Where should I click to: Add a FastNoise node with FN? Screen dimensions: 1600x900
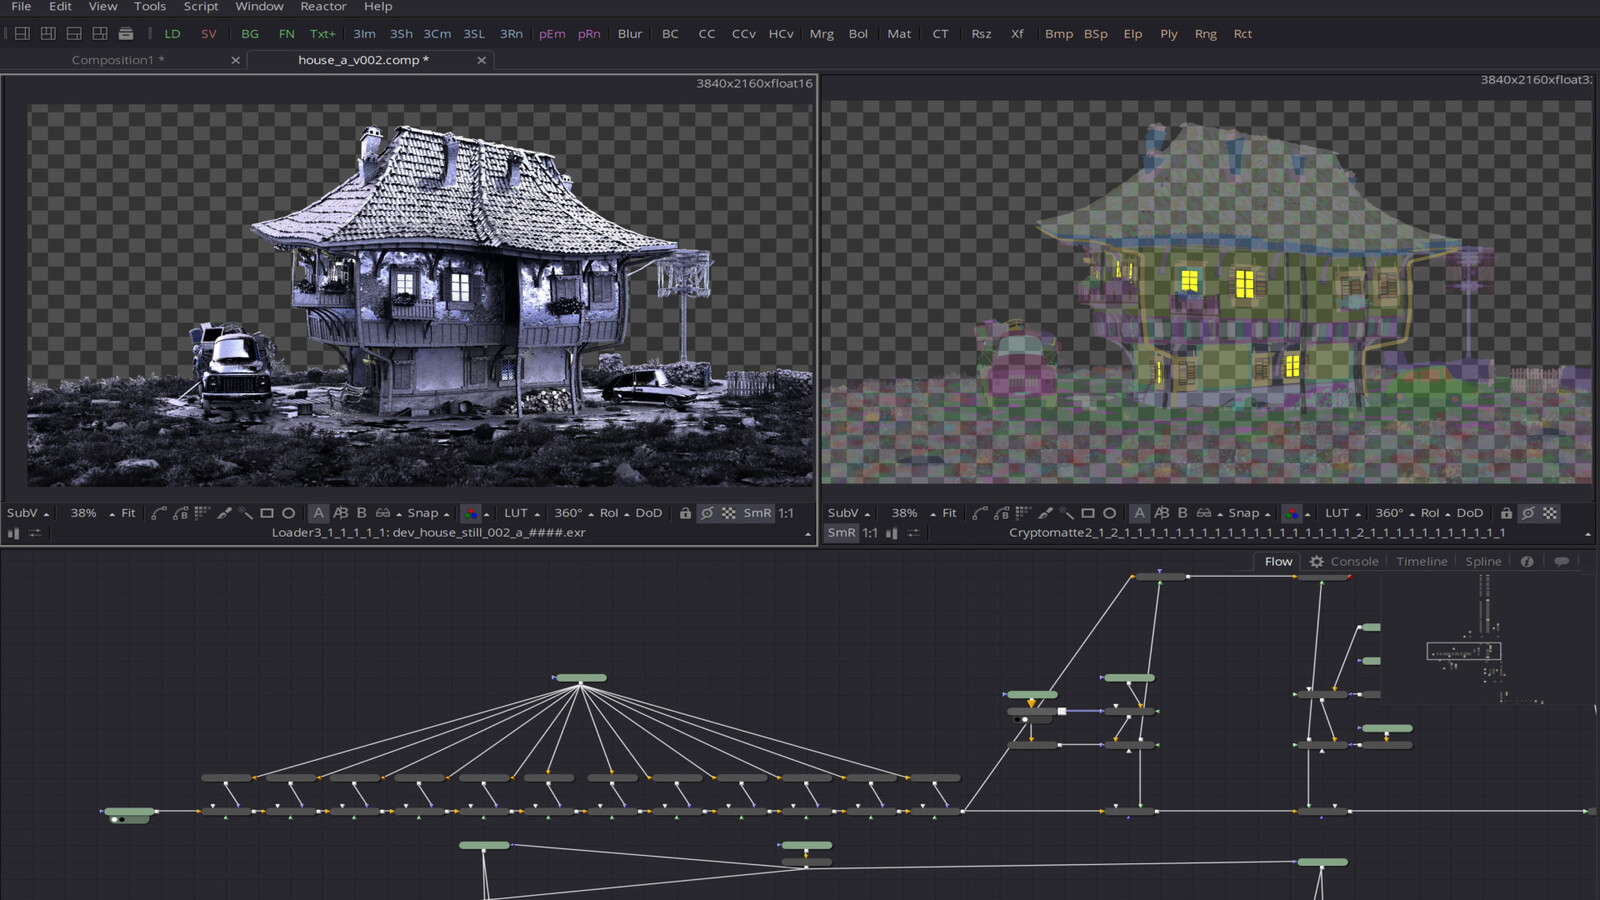286,33
